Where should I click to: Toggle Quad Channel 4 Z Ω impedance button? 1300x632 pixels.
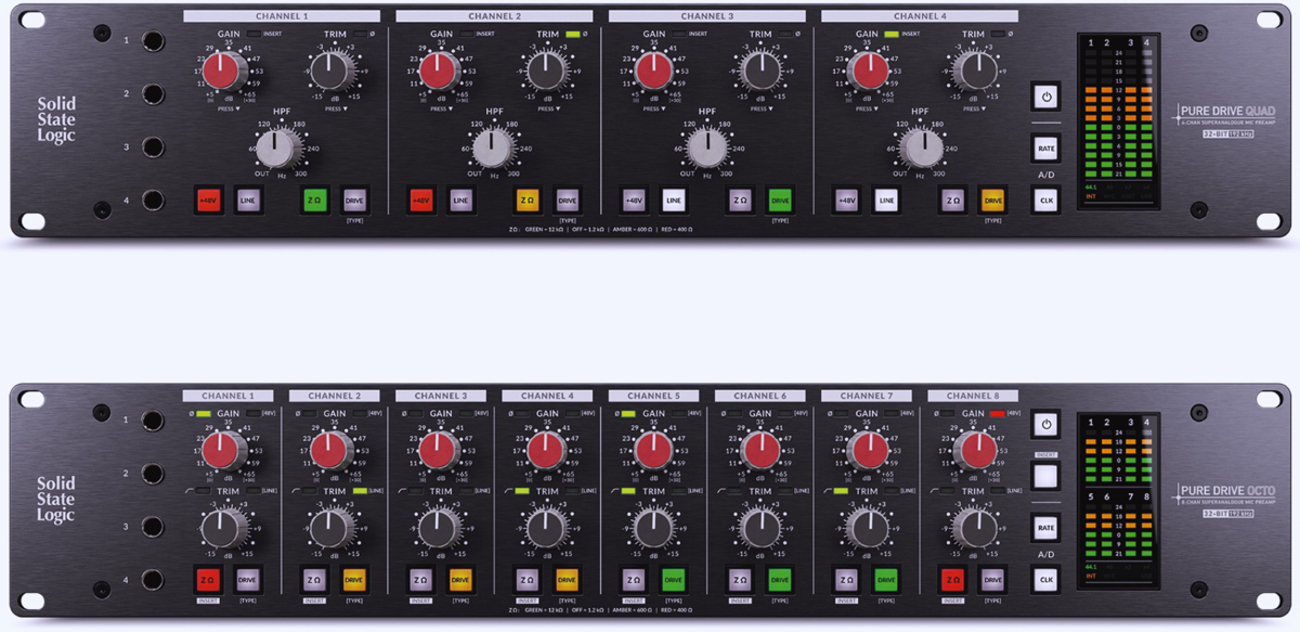(x=954, y=200)
